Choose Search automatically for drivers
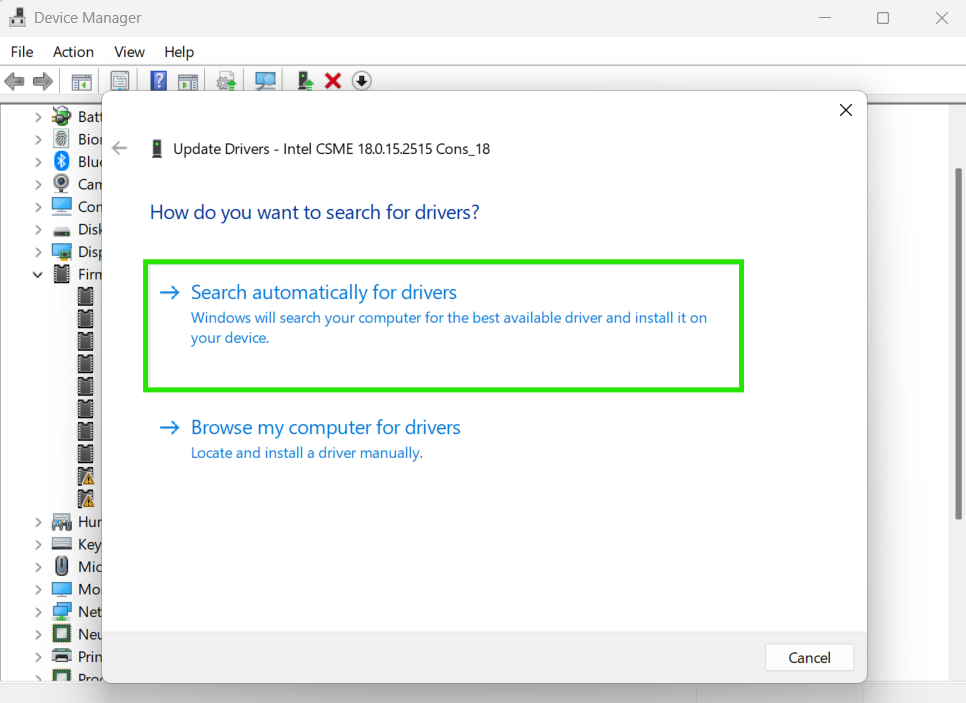966x703 pixels. 444,326
